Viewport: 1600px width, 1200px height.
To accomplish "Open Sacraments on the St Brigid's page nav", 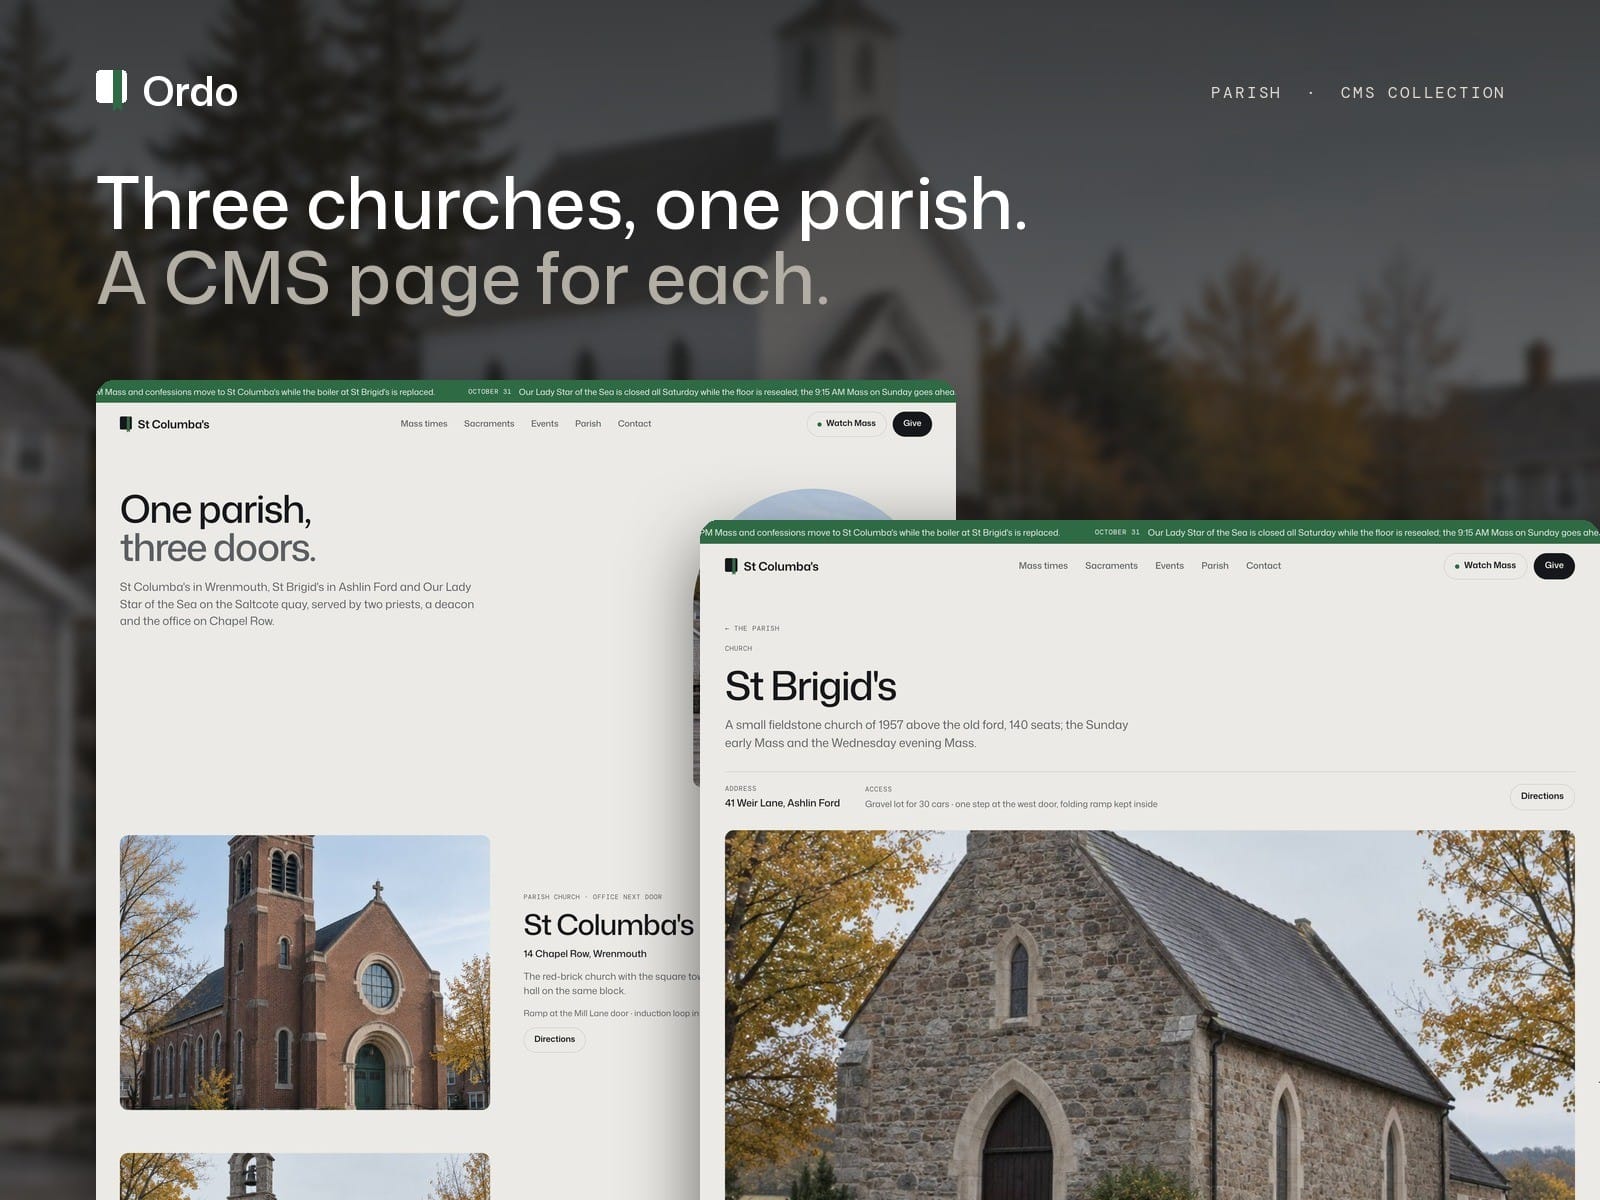I will pyautogui.click(x=1111, y=566).
